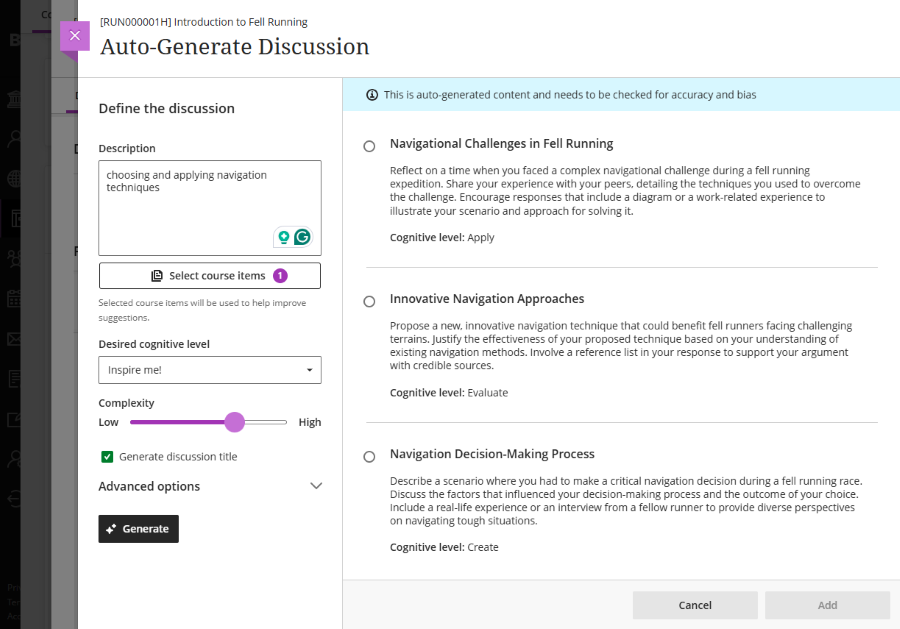900x629 pixels.
Task: Click the document icon on Select course items
Action: point(156,276)
